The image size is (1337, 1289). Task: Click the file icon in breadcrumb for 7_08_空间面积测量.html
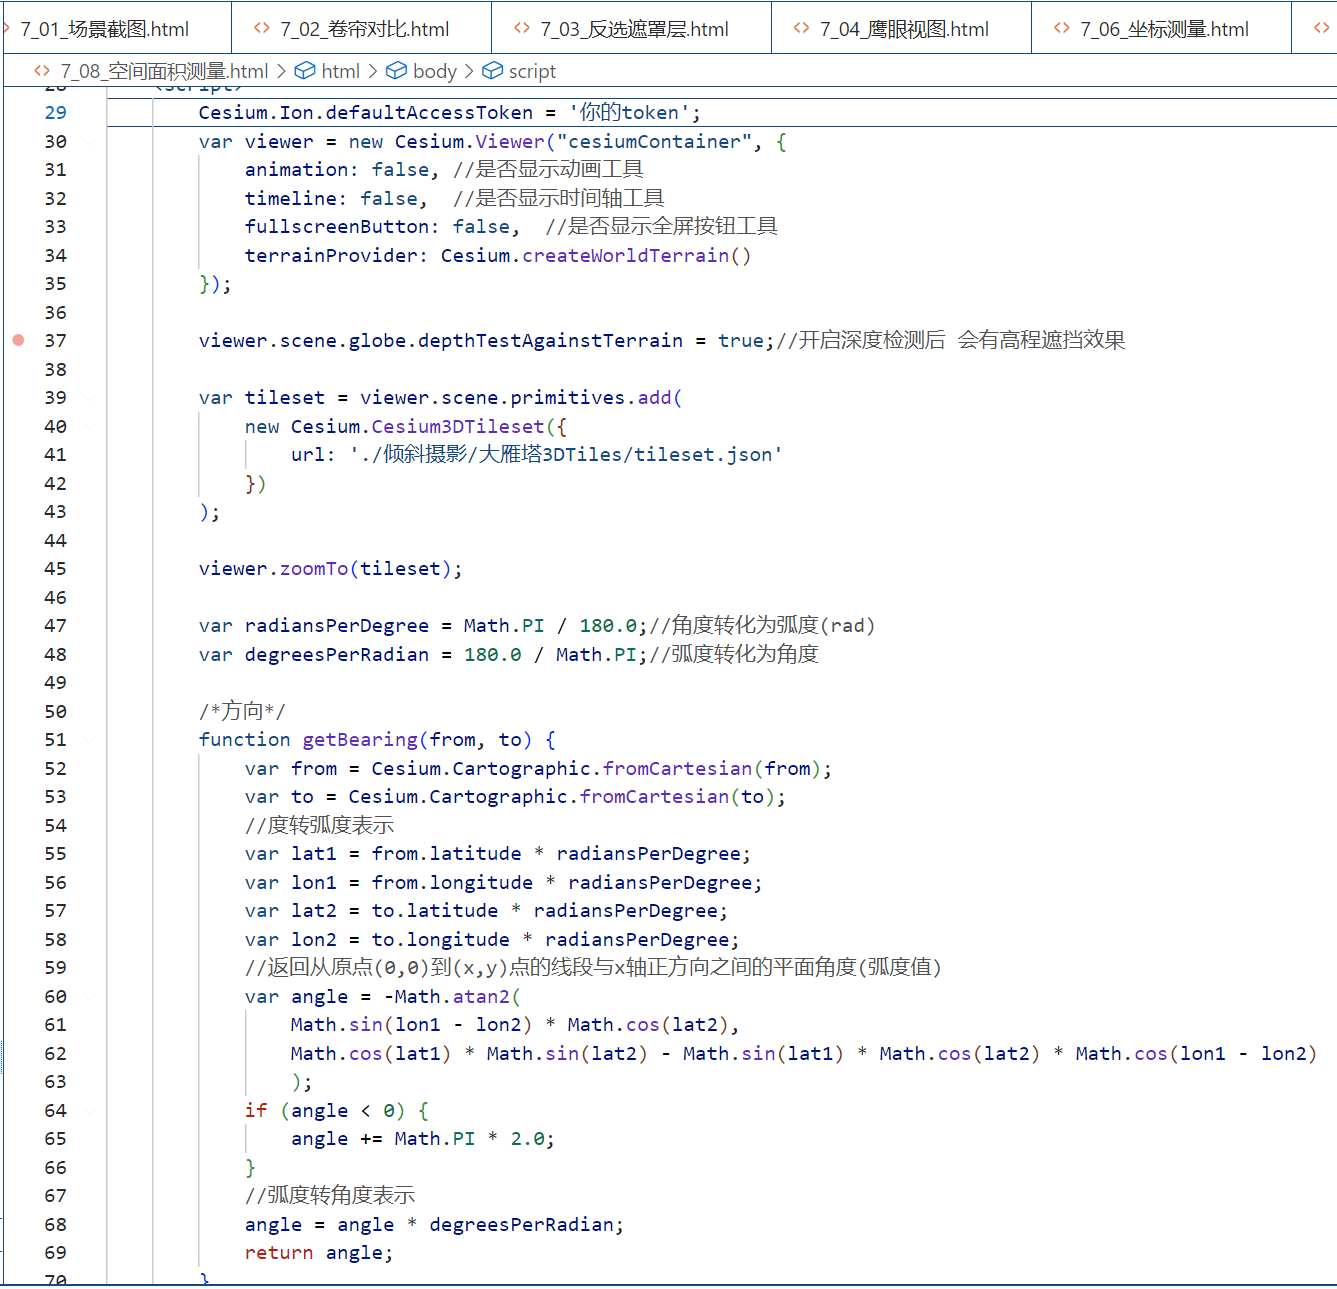(42, 71)
